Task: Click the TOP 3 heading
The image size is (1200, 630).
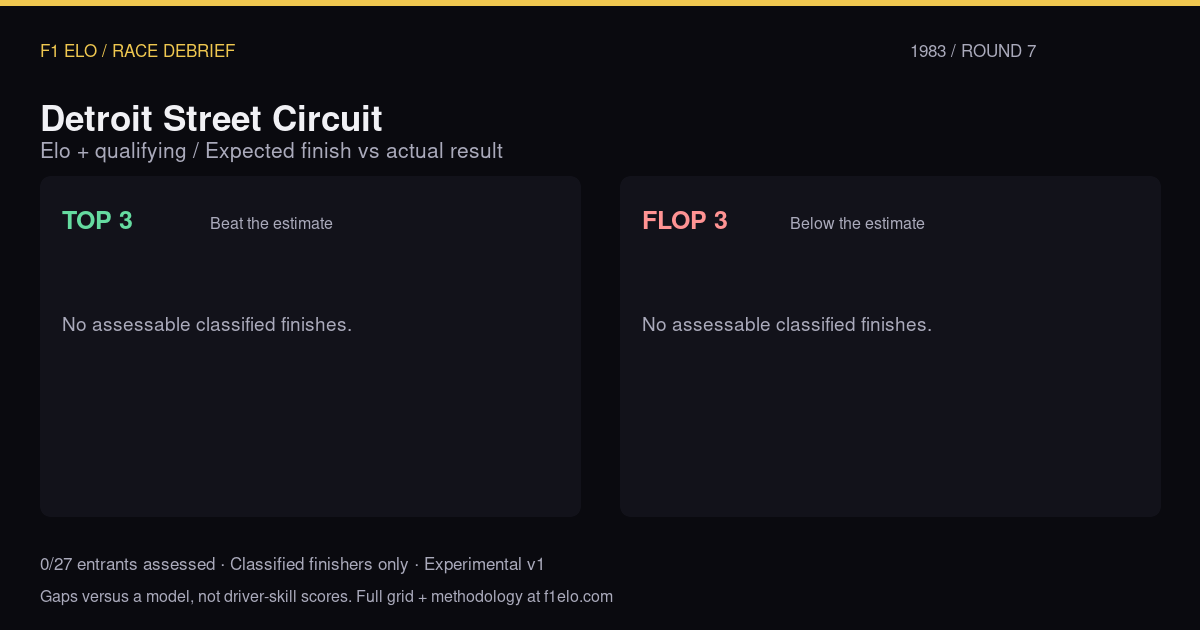Action: point(97,221)
